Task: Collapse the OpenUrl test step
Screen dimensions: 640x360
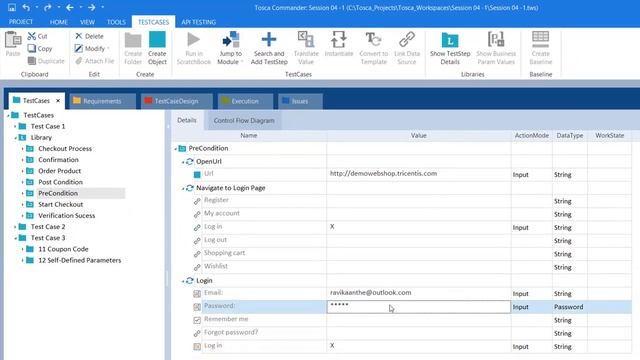Action: (x=183, y=162)
